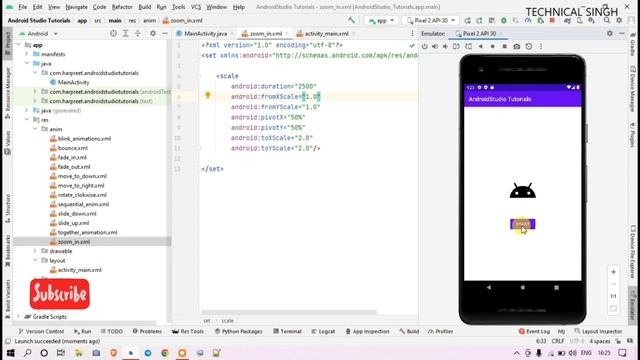Open the File menu

22,7
